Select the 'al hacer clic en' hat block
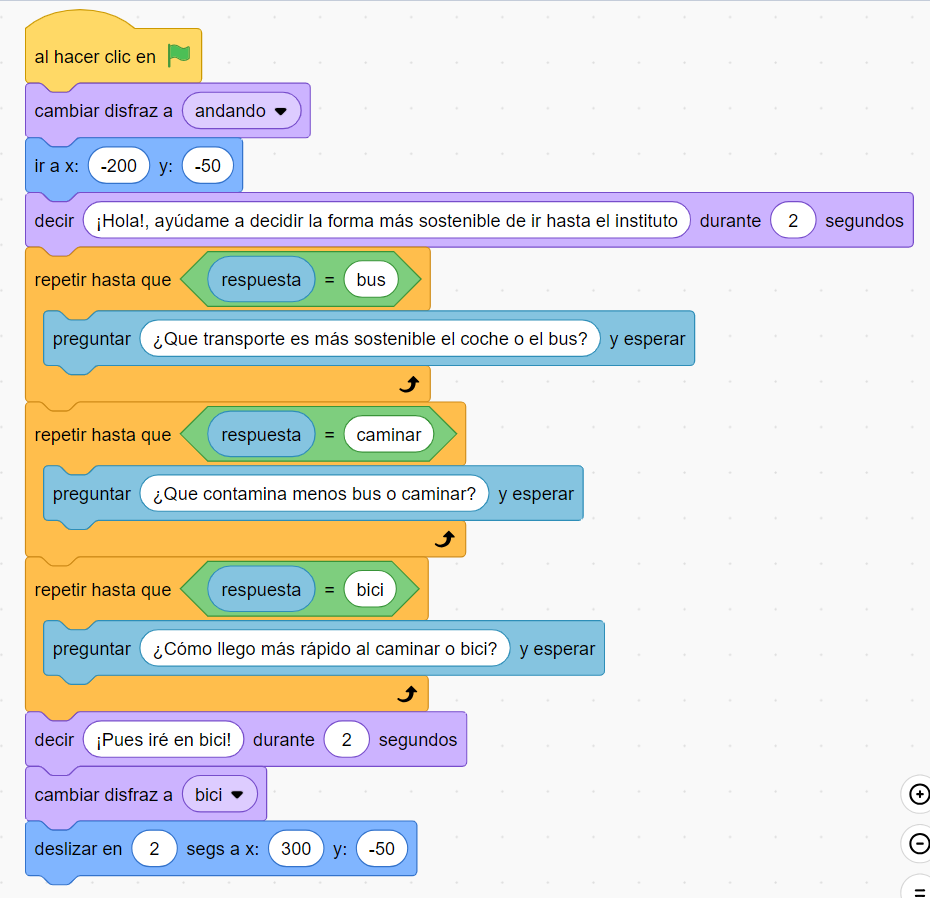This screenshot has height=898, width=930. tap(95, 57)
